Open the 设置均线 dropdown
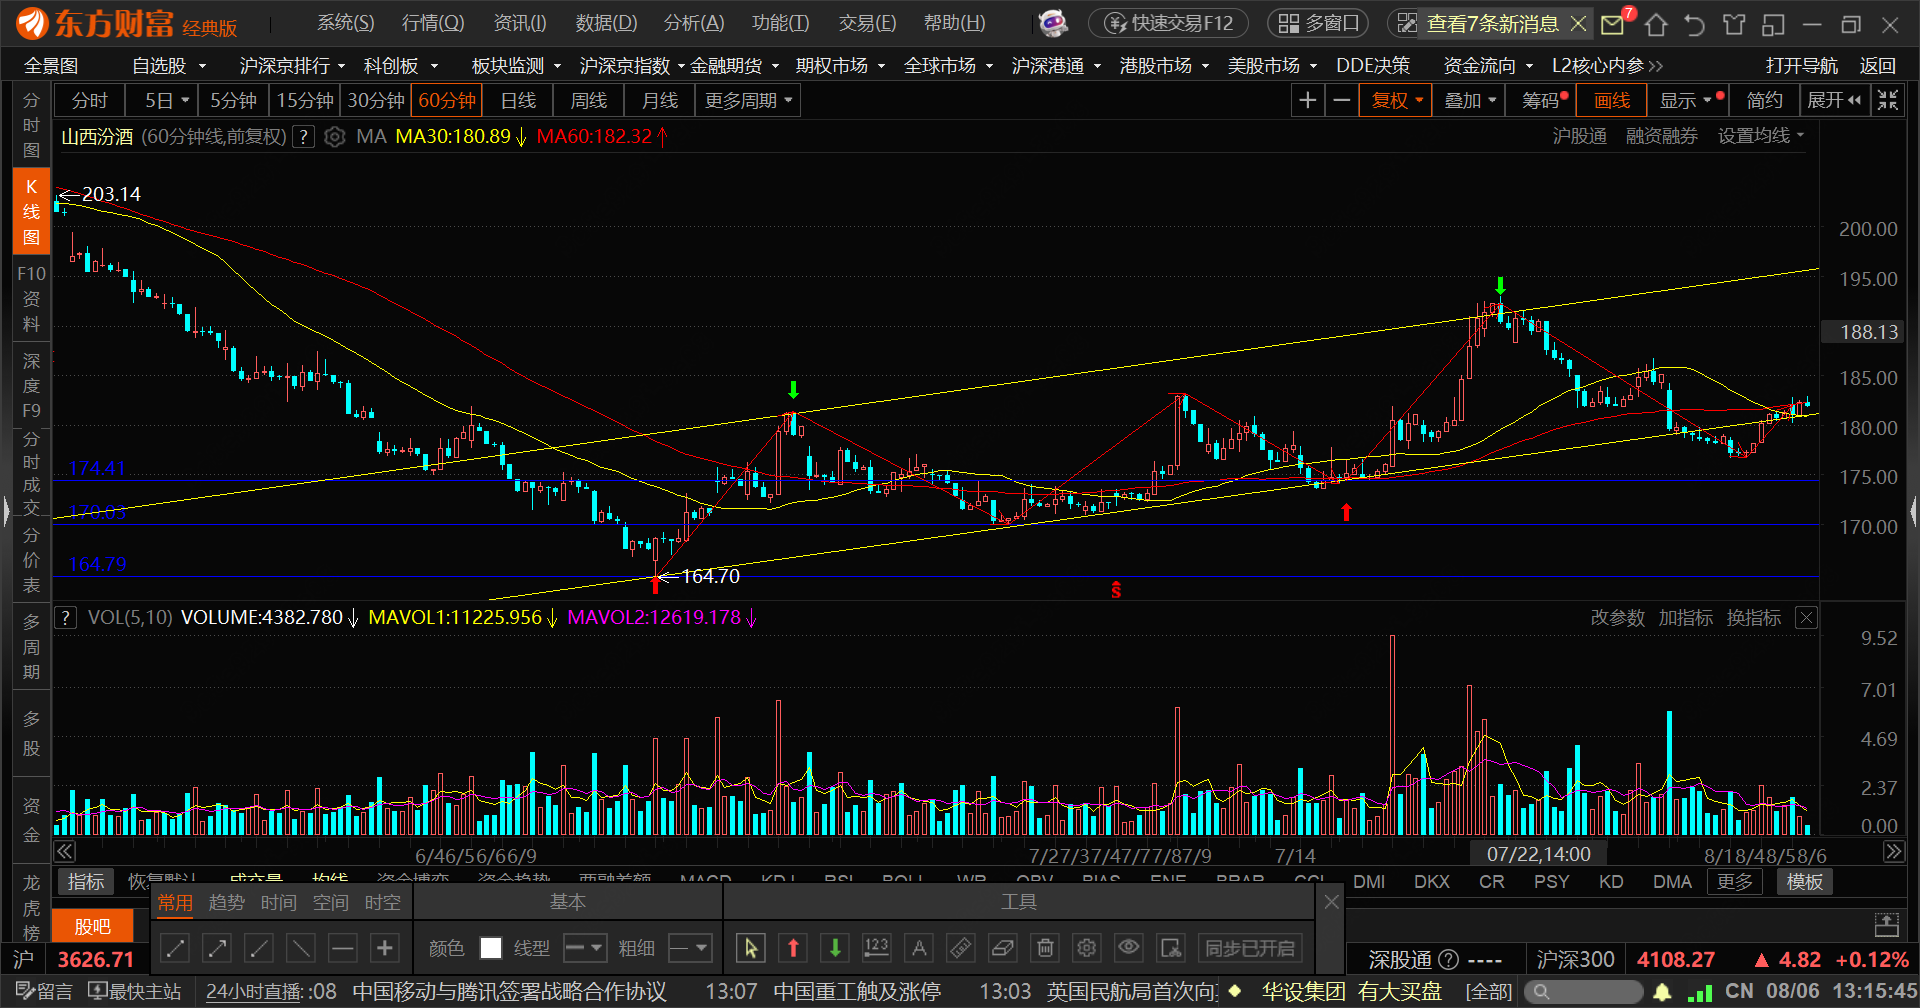This screenshot has height=1008, width=1920. (x=1761, y=136)
